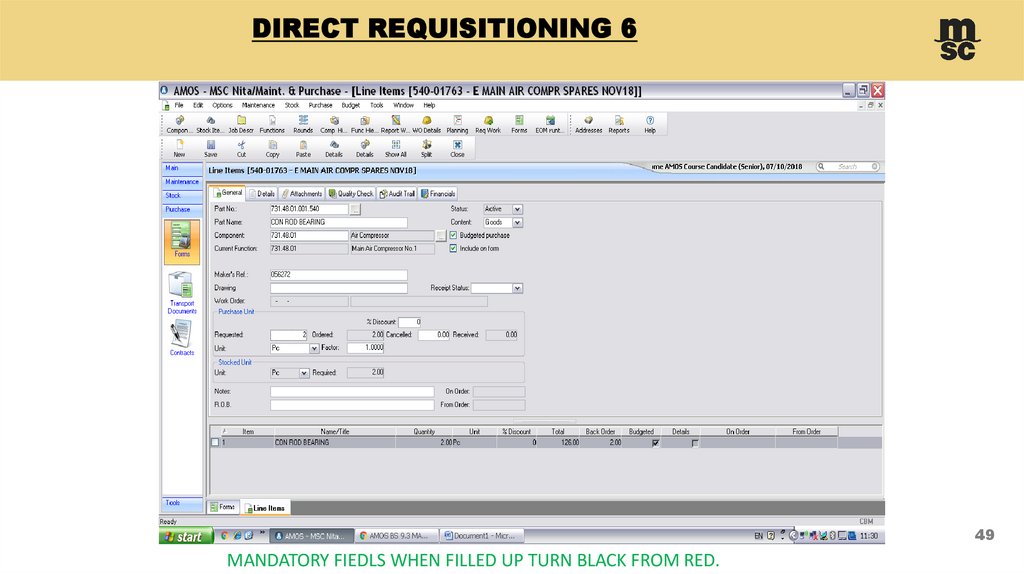Switch to the Financials tab
This screenshot has width=1024, height=574.
point(438,193)
